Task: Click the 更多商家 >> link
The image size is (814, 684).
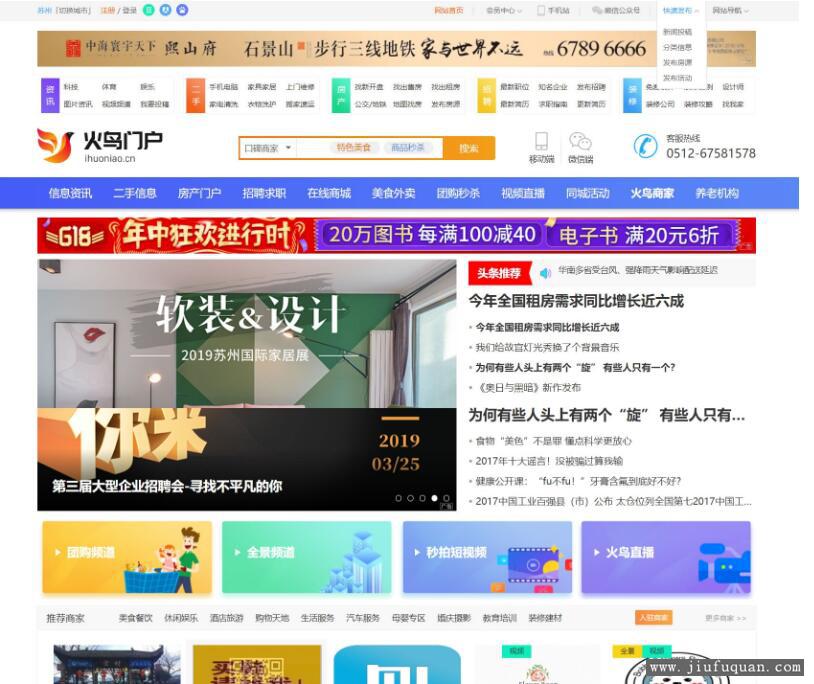Action: point(725,618)
